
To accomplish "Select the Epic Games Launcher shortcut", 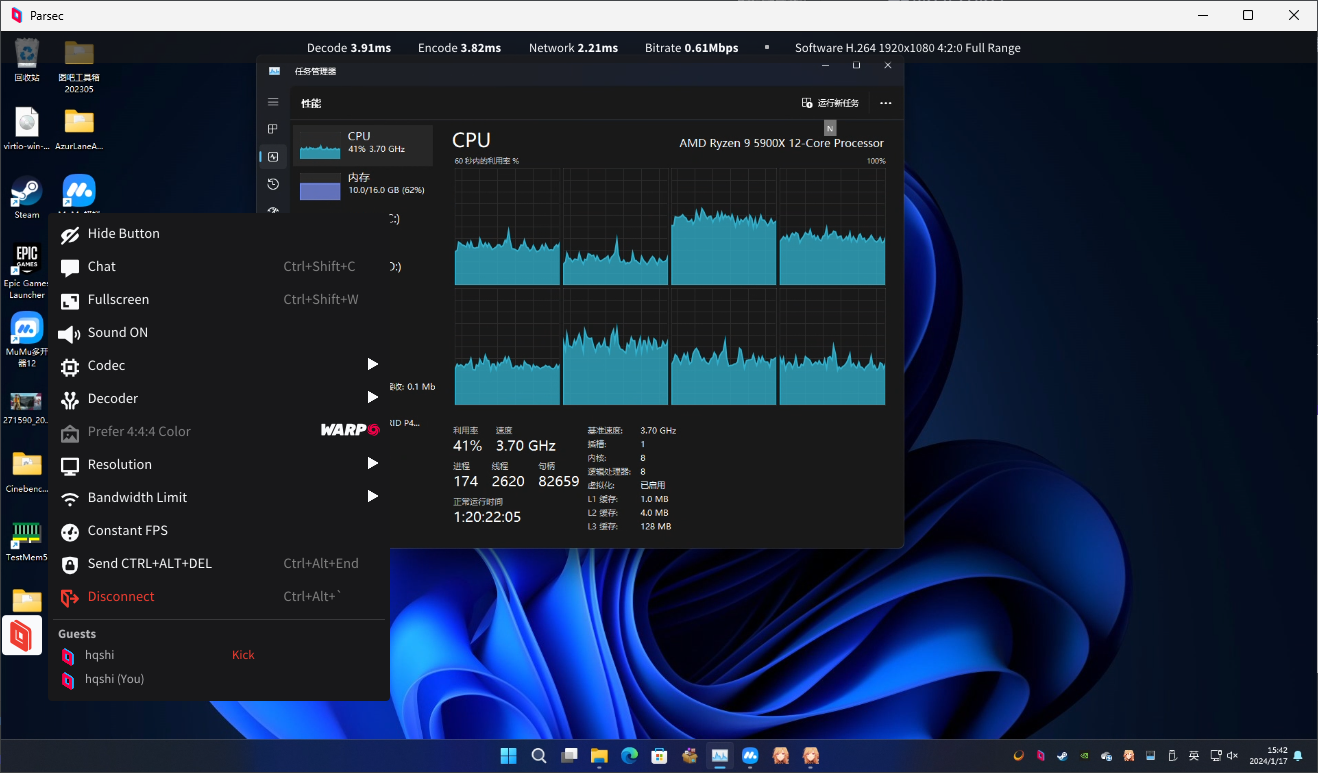I will pos(27,271).
